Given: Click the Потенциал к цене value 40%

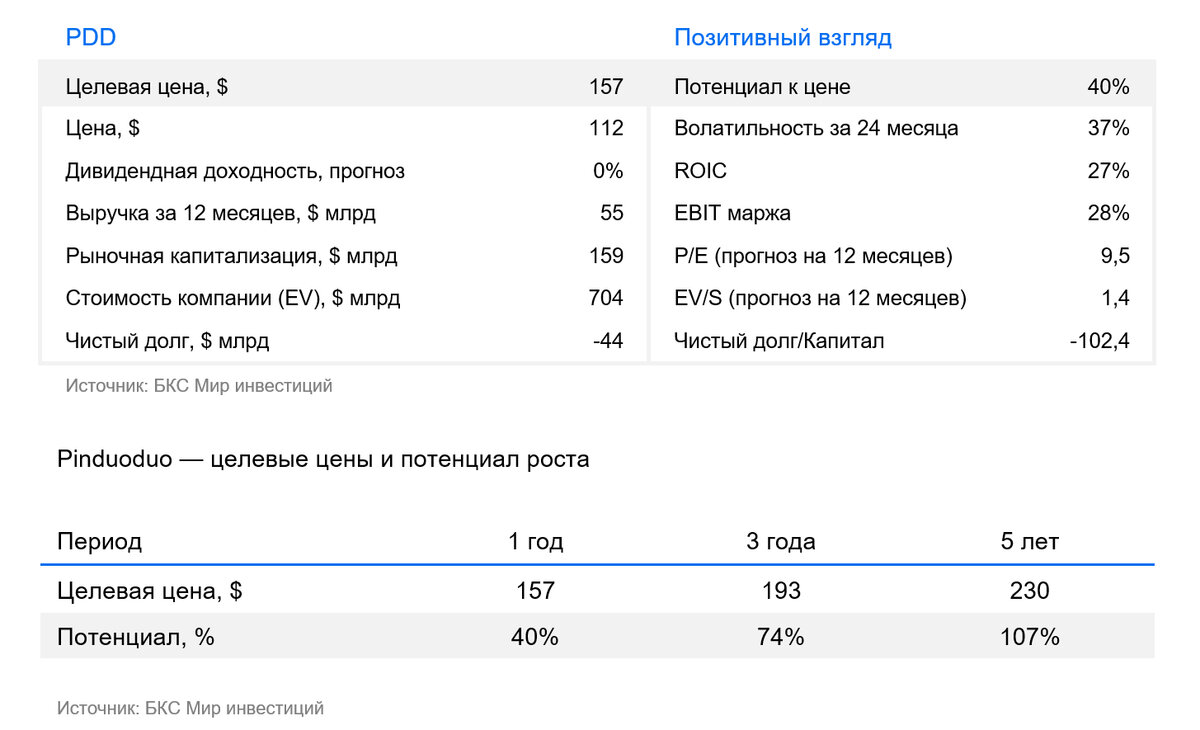Looking at the screenshot, I should 1108,87.
